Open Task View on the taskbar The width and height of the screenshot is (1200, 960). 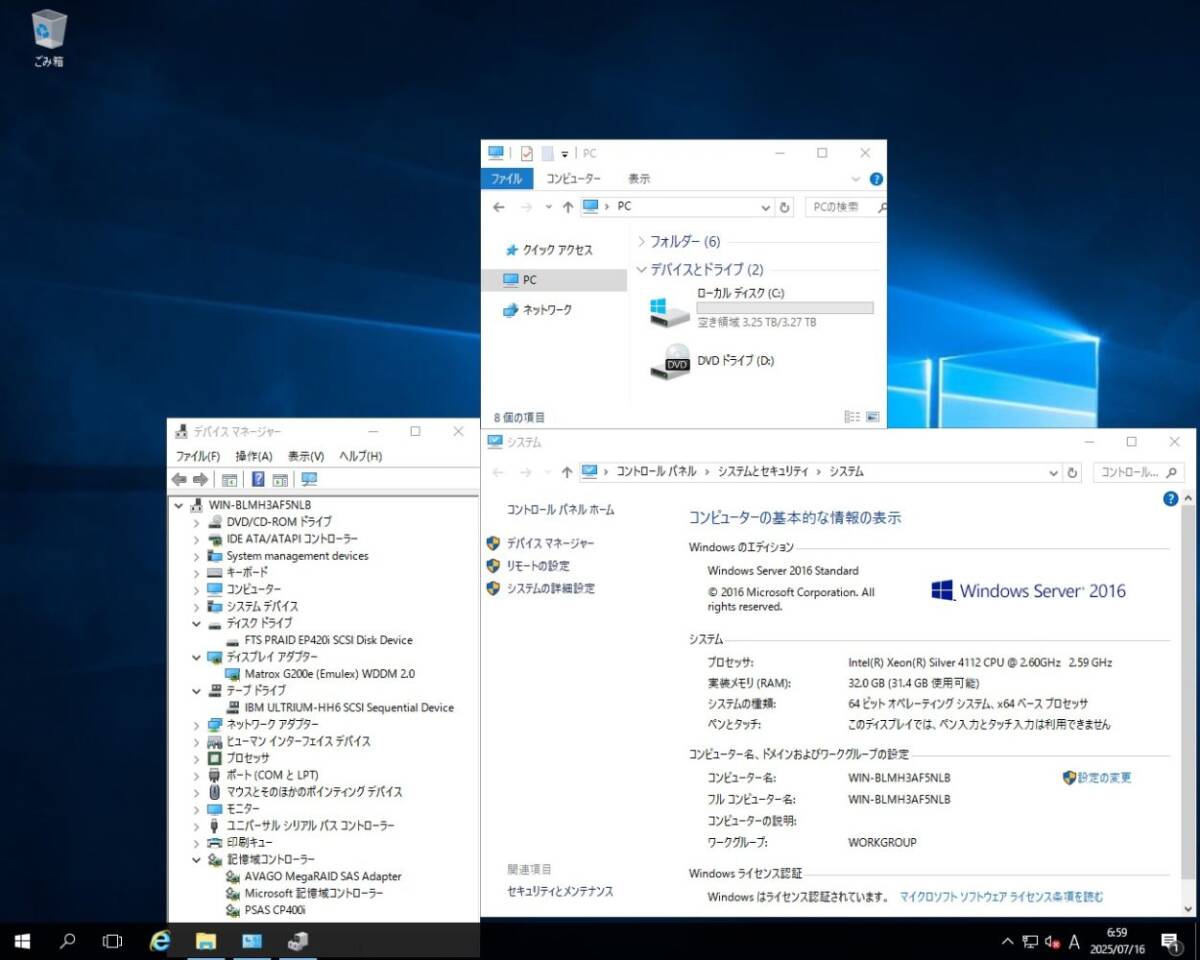coord(113,941)
